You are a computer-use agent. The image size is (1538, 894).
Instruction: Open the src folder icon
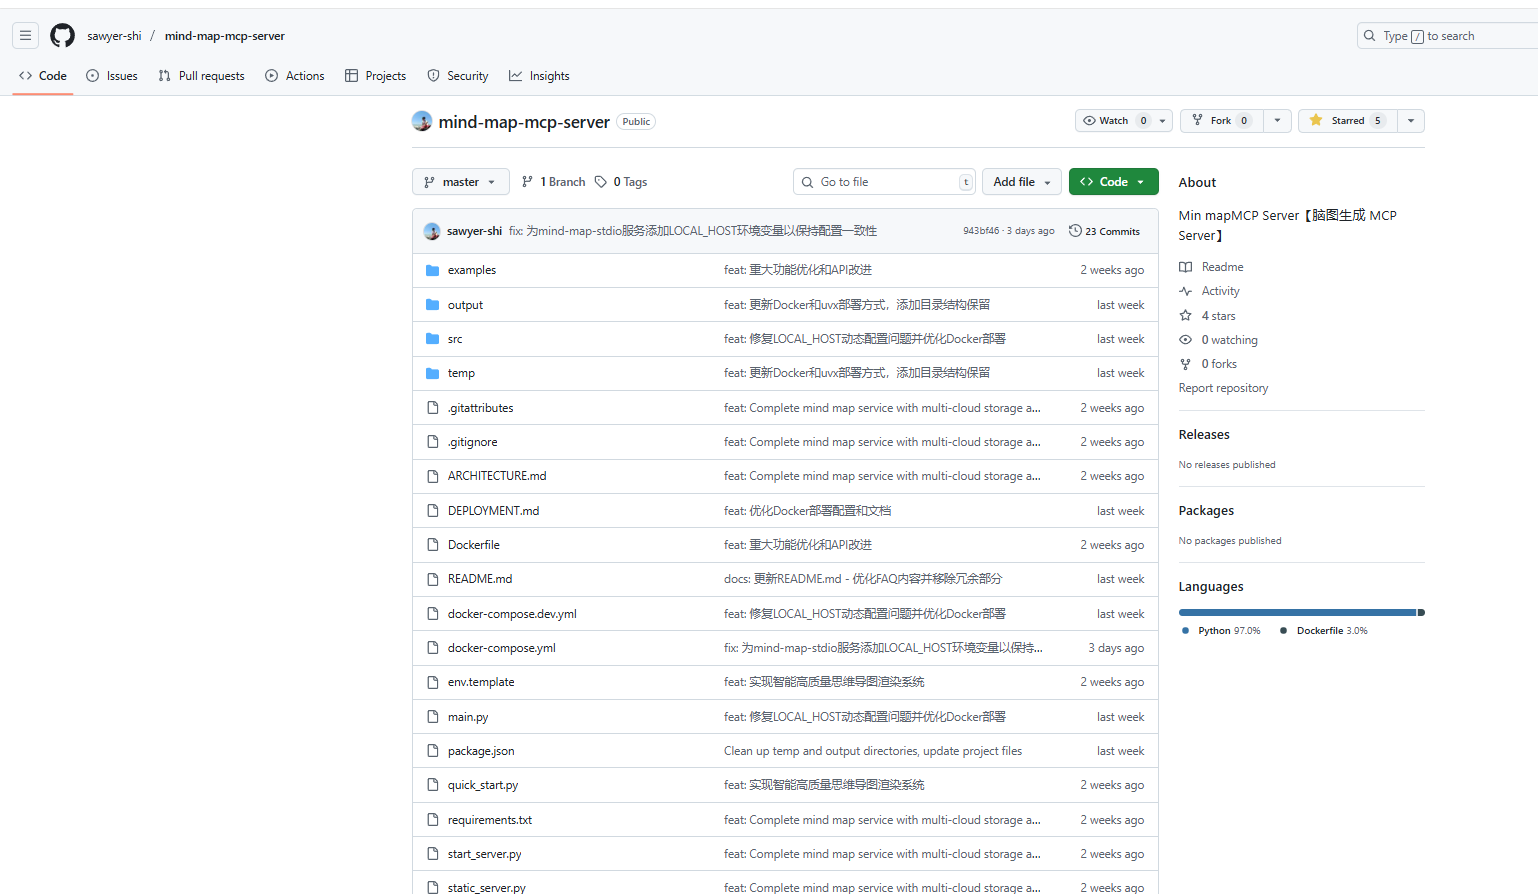click(433, 339)
